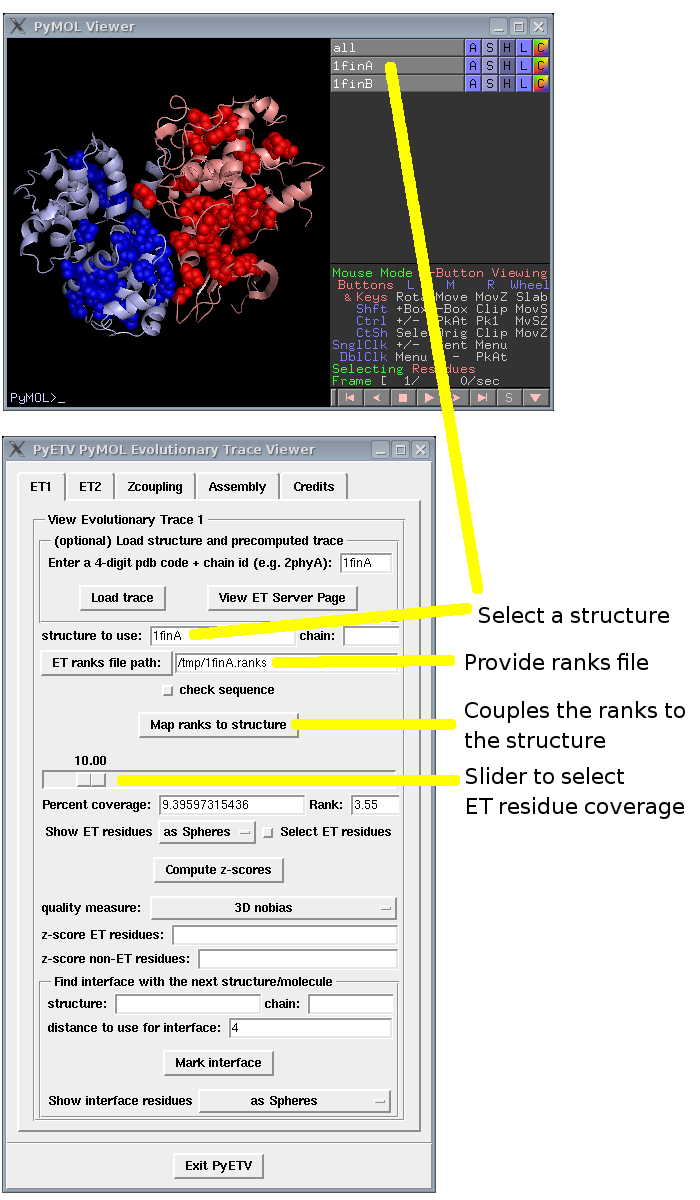Screen dimensions: 700x1200
Task: Open the Show menu for object all
Action: (490, 48)
